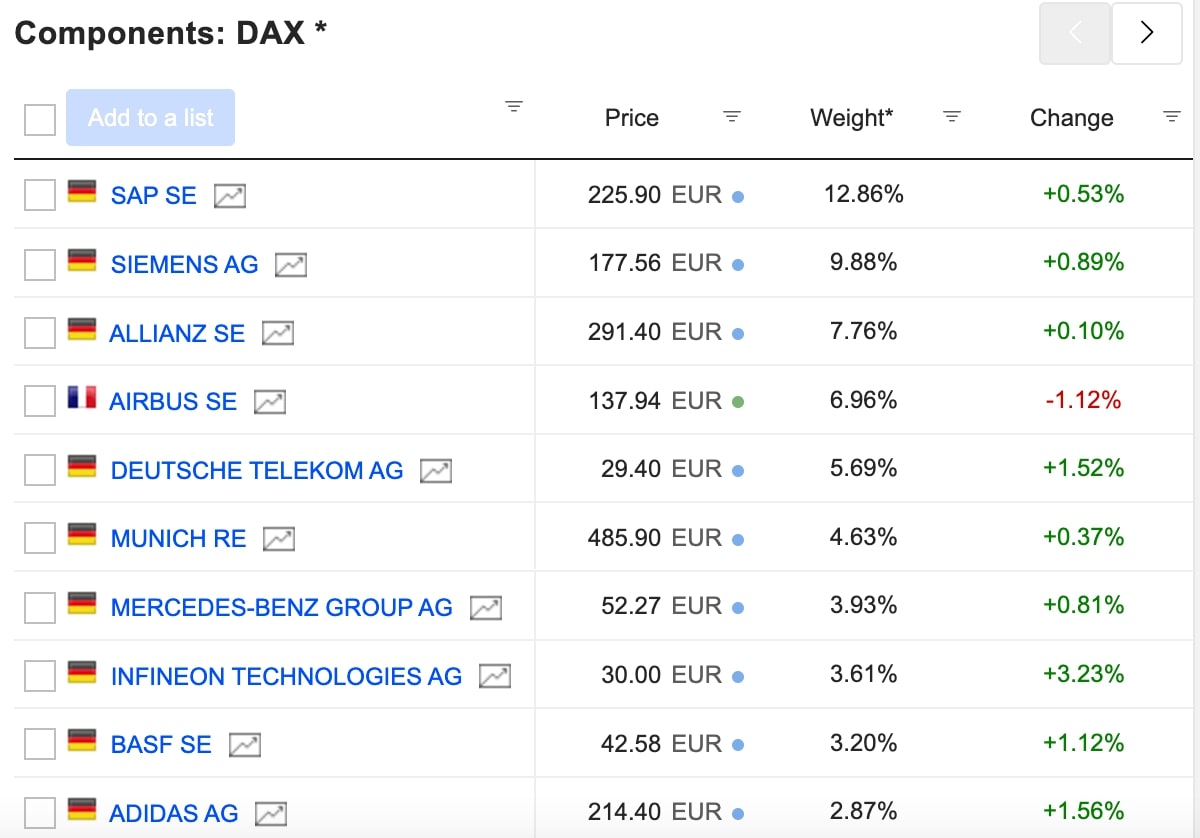Open the ALLIANZ SE stock link

(x=177, y=333)
